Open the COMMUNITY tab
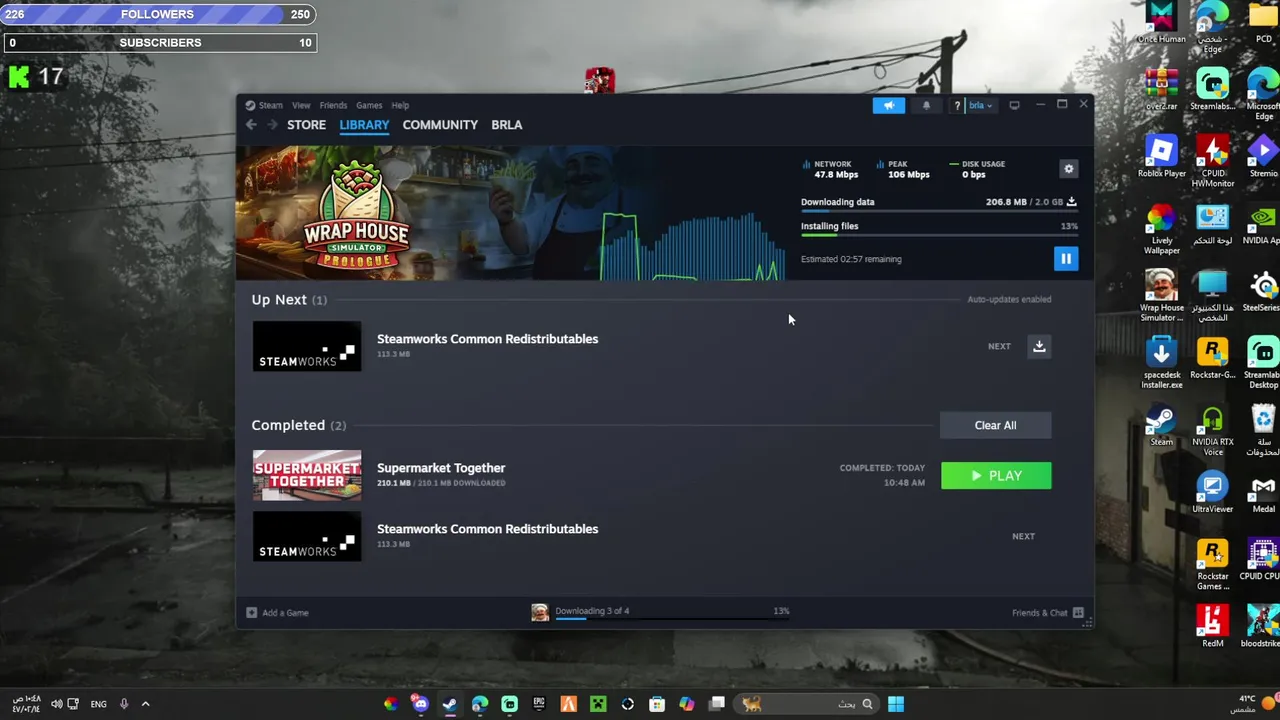 point(440,125)
